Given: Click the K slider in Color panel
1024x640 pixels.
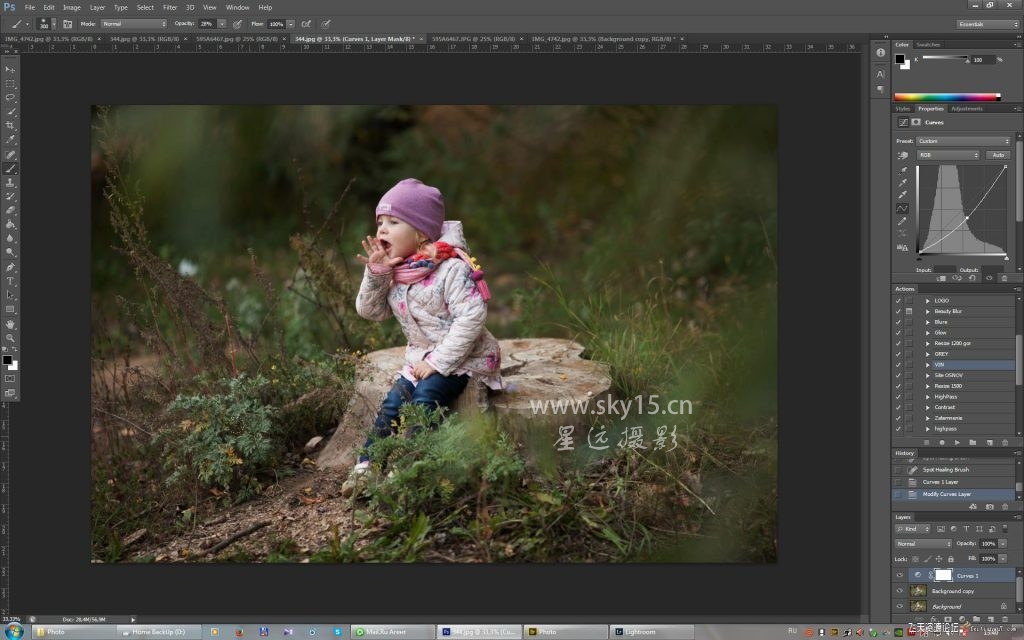Looking at the screenshot, I should [x=946, y=59].
